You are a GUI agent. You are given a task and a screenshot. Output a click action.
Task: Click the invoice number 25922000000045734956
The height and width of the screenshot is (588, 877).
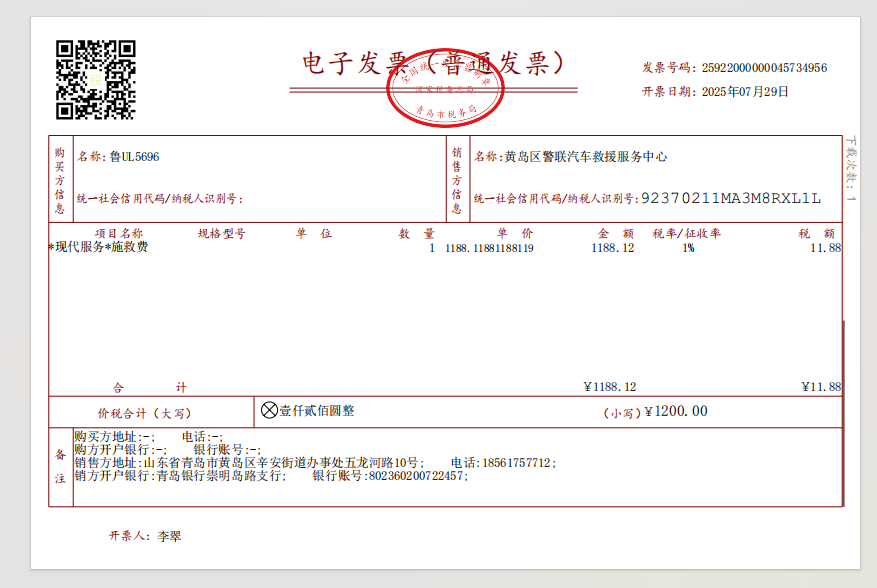764,68
